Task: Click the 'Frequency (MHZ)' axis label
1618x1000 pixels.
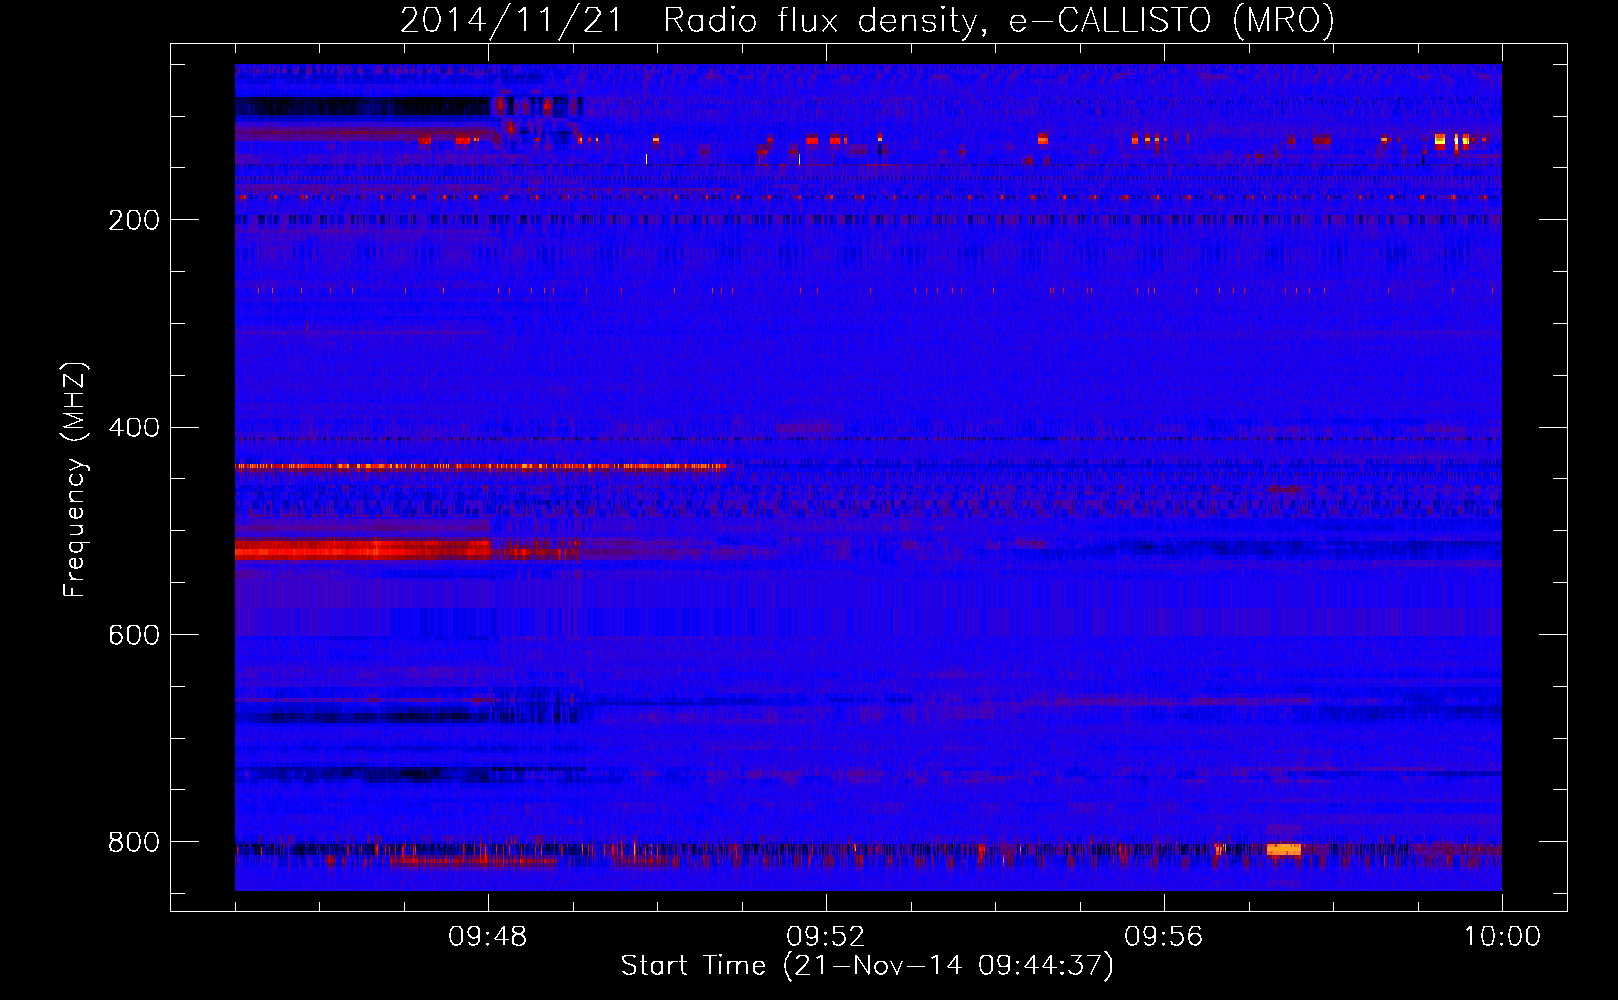Action: tap(75, 480)
